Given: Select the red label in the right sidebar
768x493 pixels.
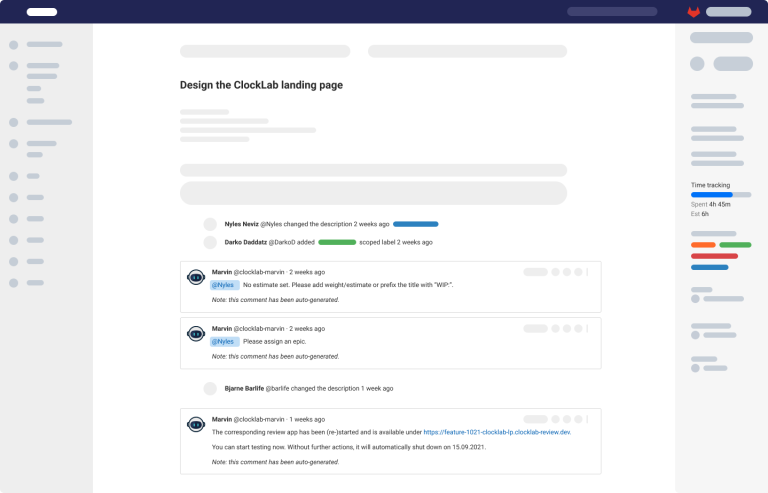Looking at the screenshot, I should [714, 256].
